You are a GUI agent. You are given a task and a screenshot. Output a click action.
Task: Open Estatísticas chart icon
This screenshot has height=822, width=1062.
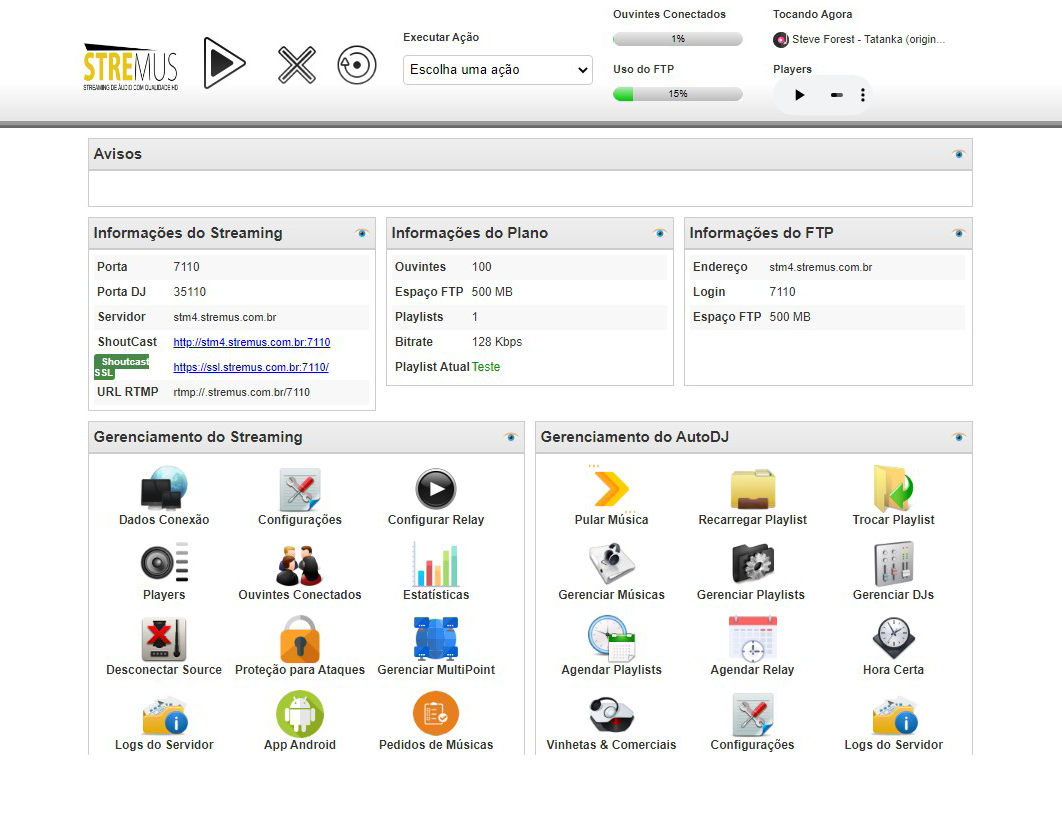click(x=436, y=565)
